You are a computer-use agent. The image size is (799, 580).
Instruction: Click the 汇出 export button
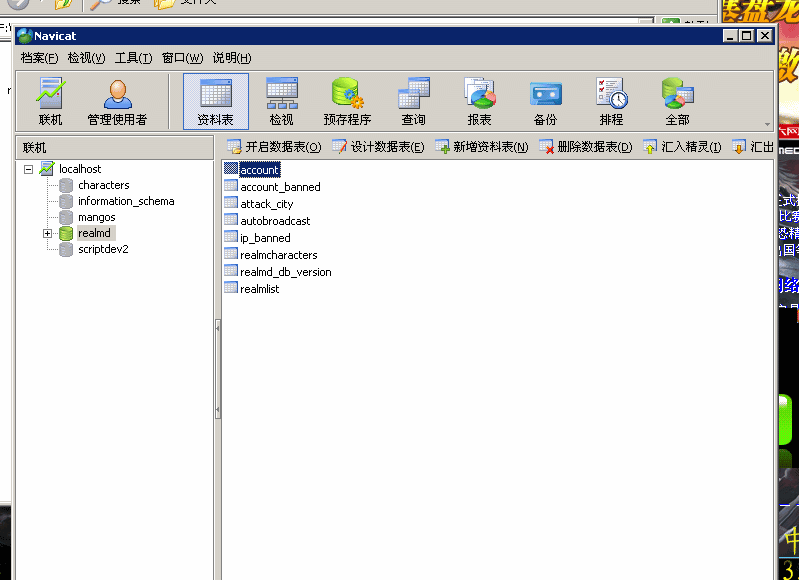[x=753, y=147]
